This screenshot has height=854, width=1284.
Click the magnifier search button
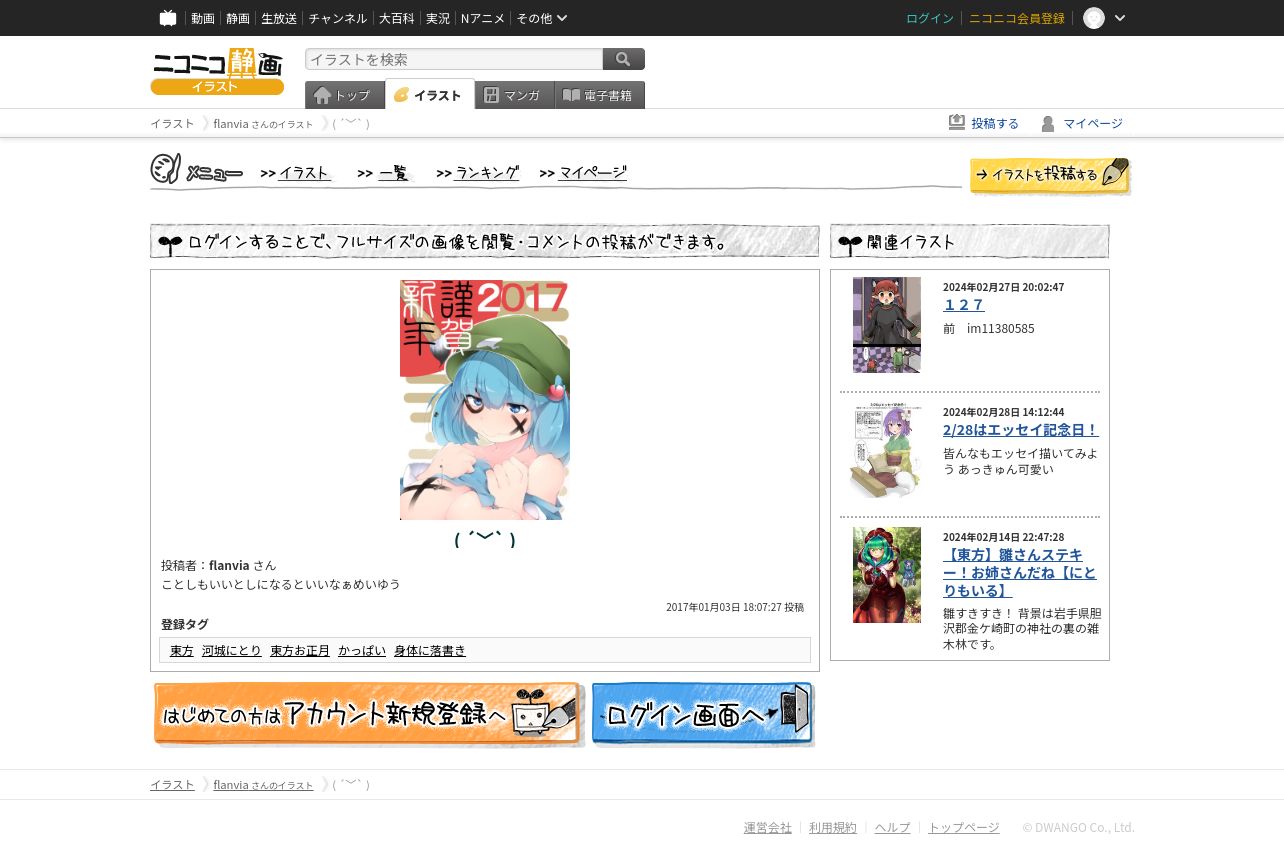(624, 59)
